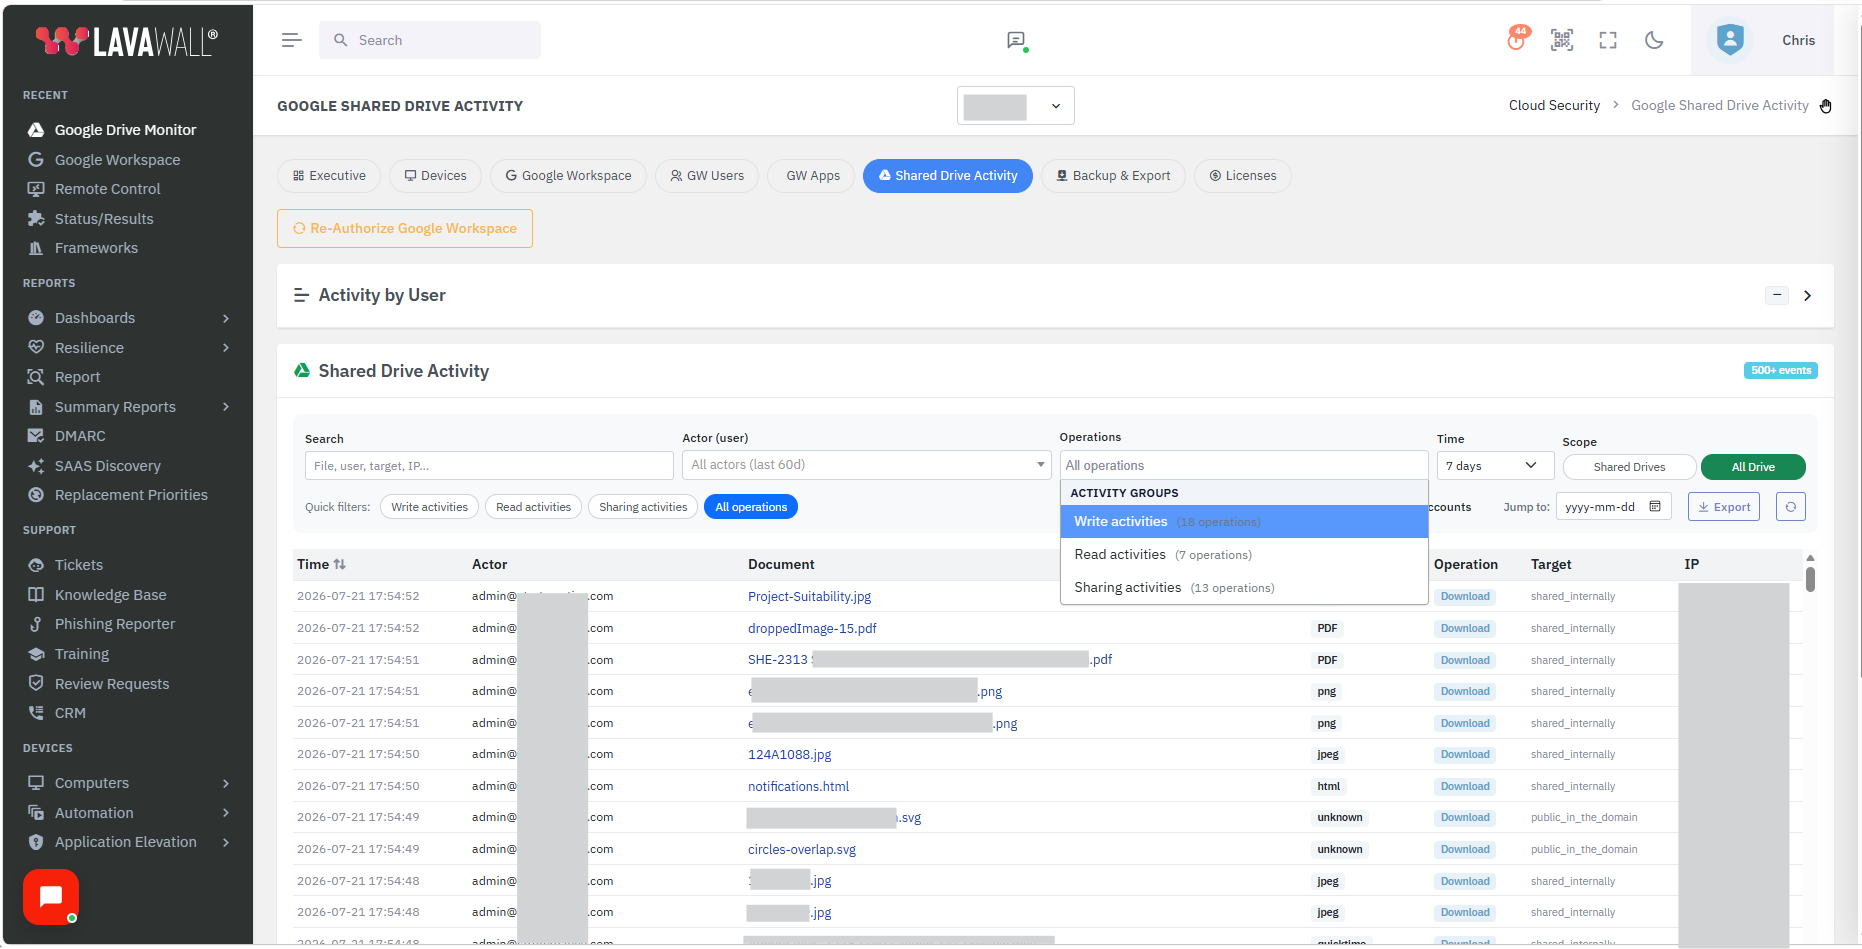The width and height of the screenshot is (1862, 949).
Task: Collapse Activity by User panel minus button
Action: pos(1777,295)
